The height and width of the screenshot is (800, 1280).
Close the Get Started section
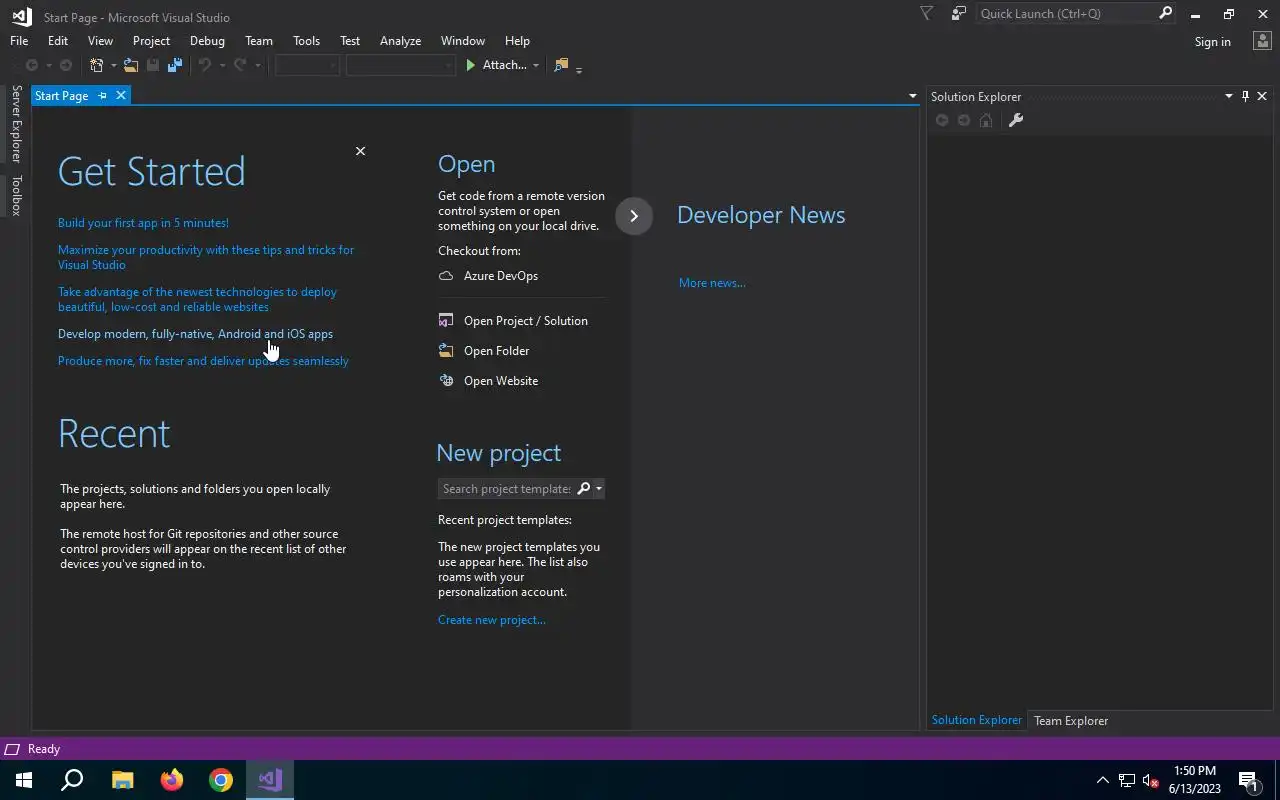[x=360, y=151]
